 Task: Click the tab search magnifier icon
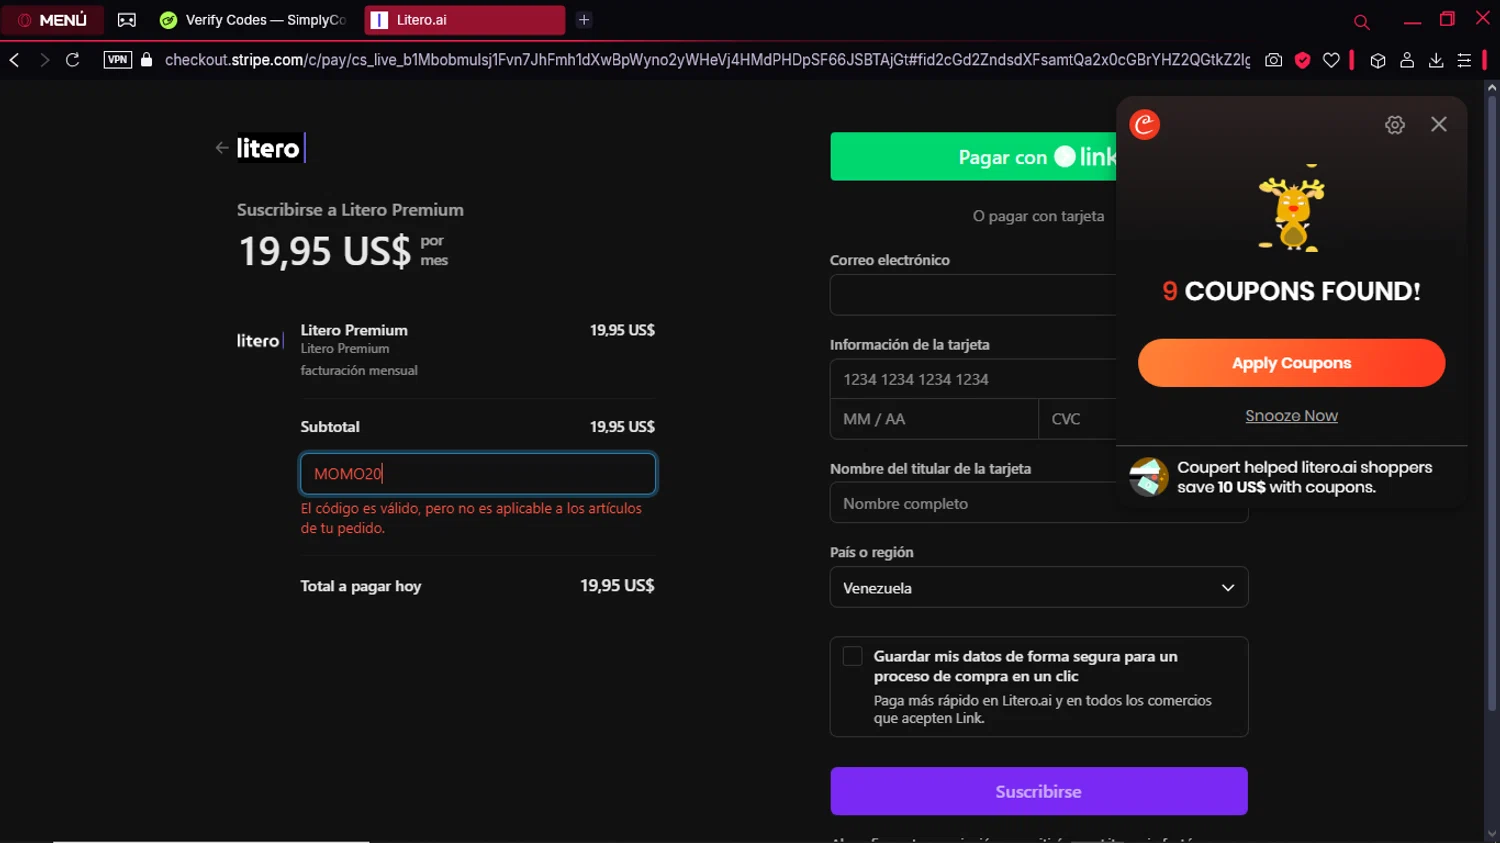click(x=1361, y=21)
